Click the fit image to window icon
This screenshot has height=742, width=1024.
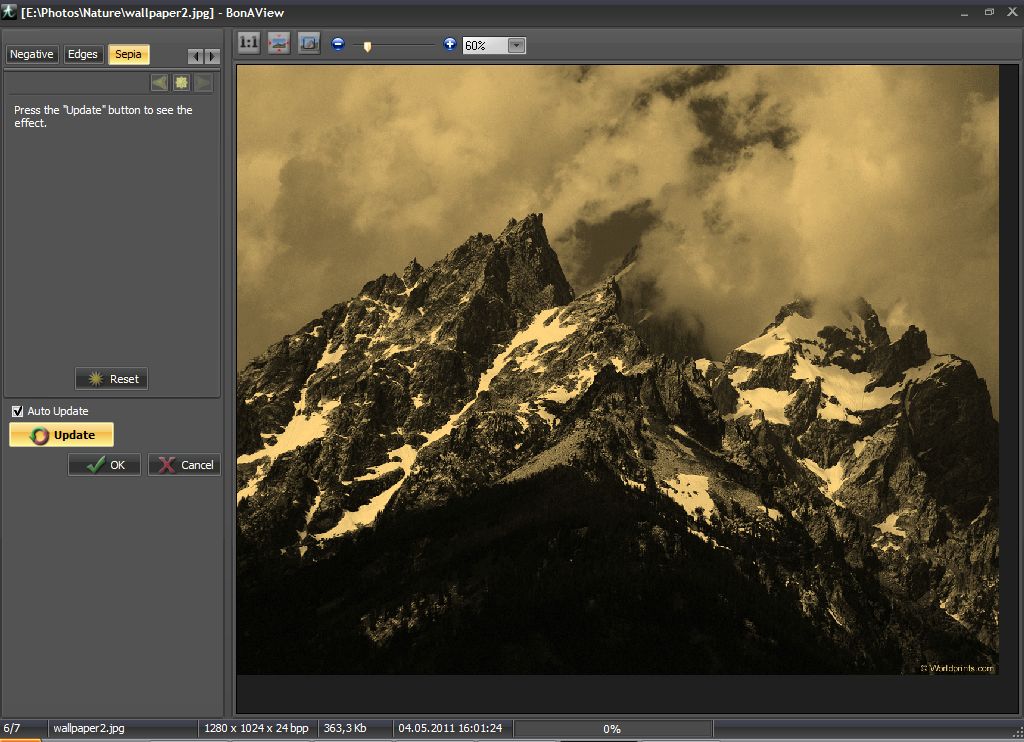pyautogui.click(x=279, y=45)
